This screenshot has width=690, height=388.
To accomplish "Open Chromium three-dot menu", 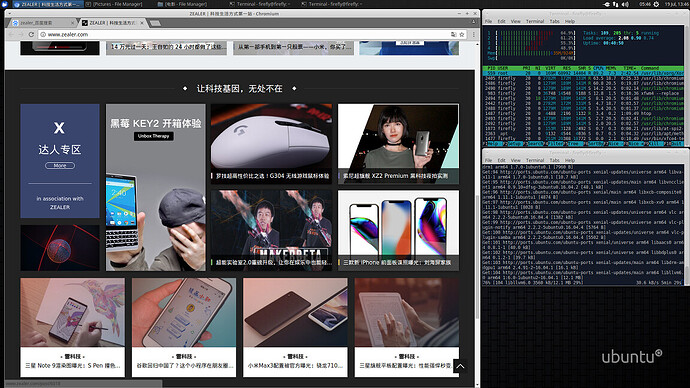I will 473,34.
